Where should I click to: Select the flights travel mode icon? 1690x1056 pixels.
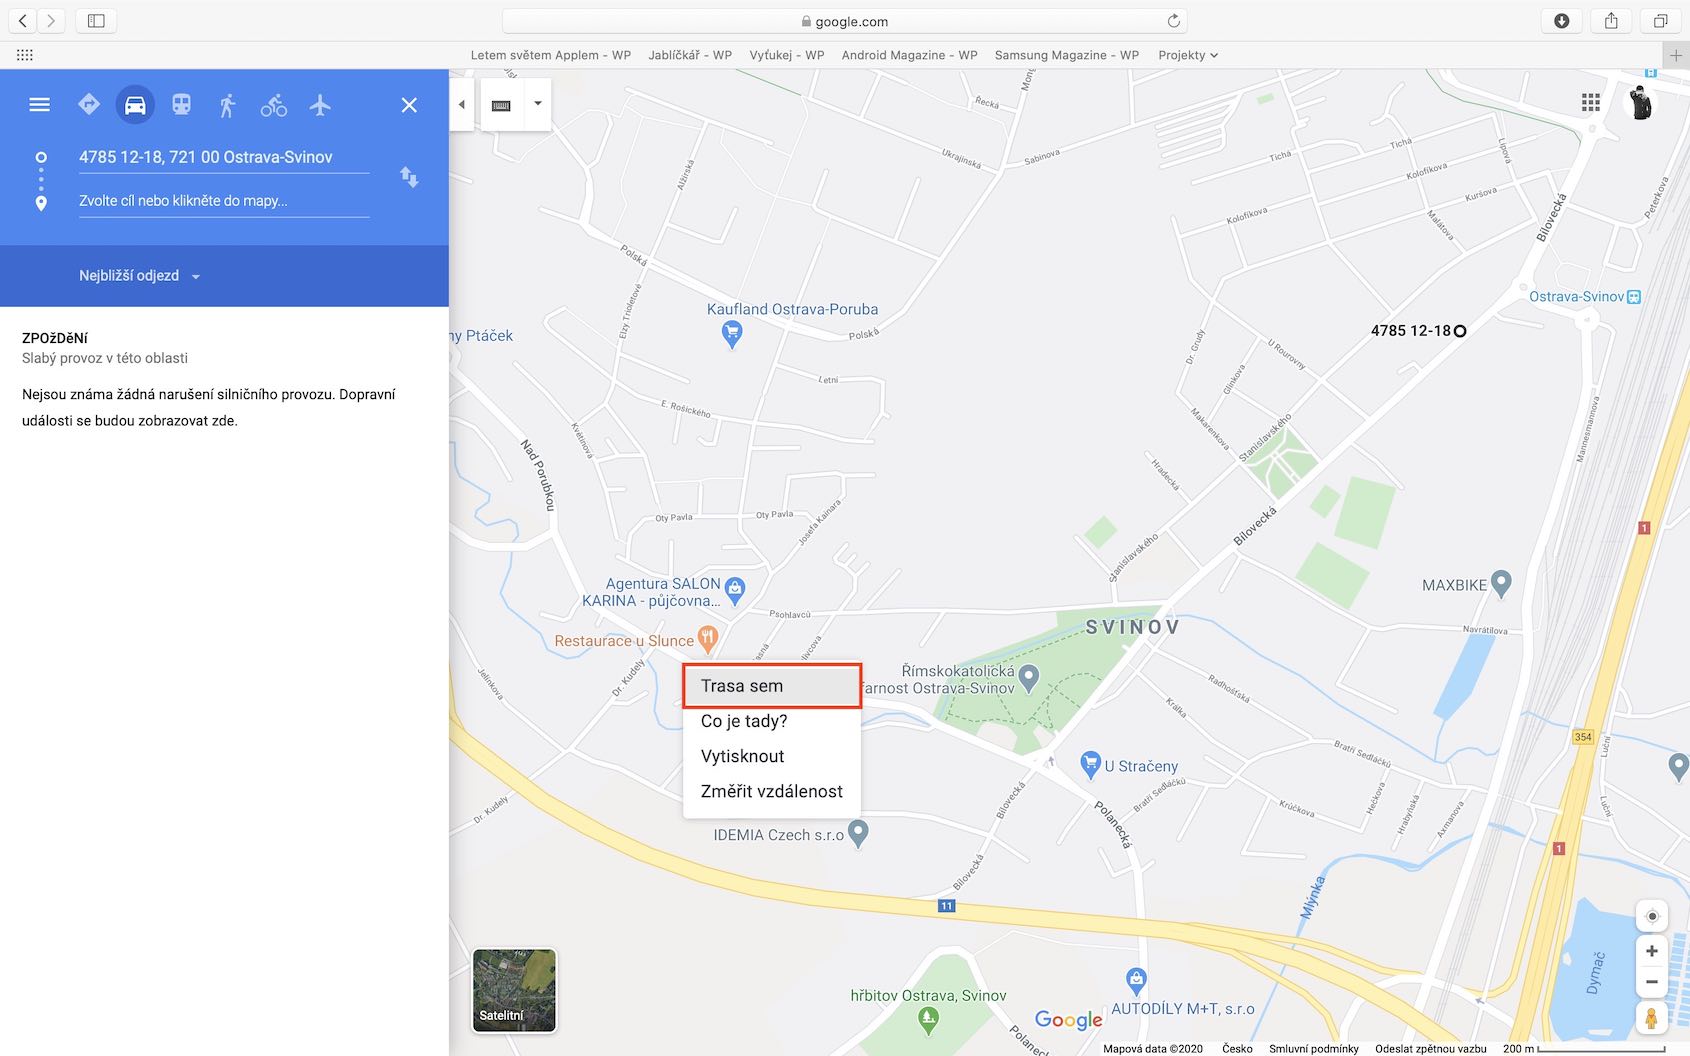click(x=320, y=105)
